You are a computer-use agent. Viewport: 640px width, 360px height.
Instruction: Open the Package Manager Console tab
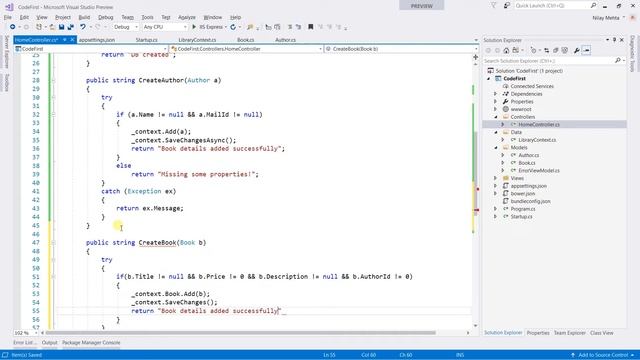91,342
